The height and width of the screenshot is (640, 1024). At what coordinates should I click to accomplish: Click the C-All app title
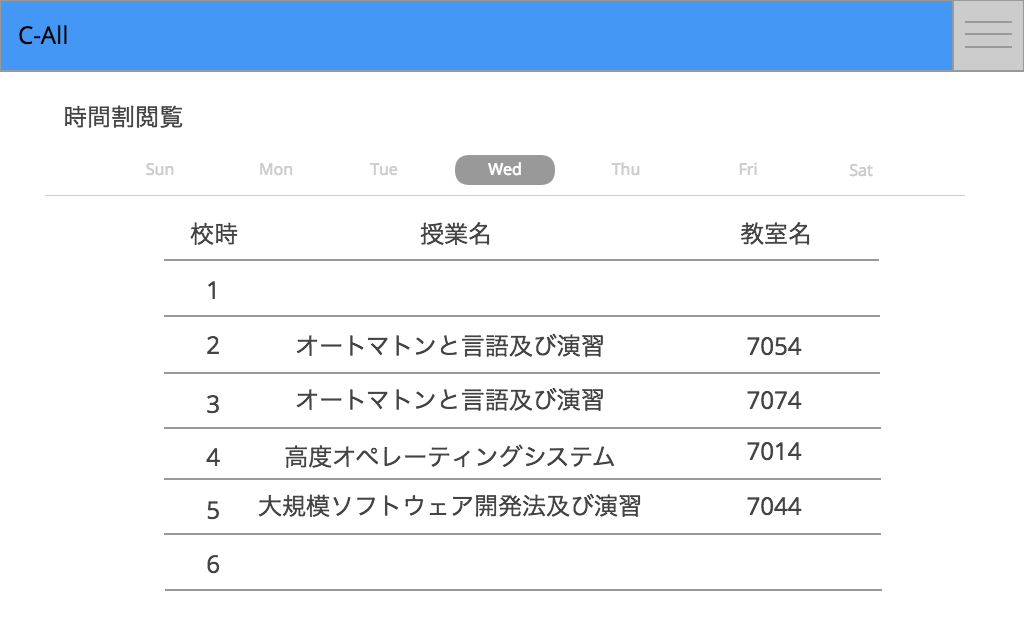click(x=43, y=36)
